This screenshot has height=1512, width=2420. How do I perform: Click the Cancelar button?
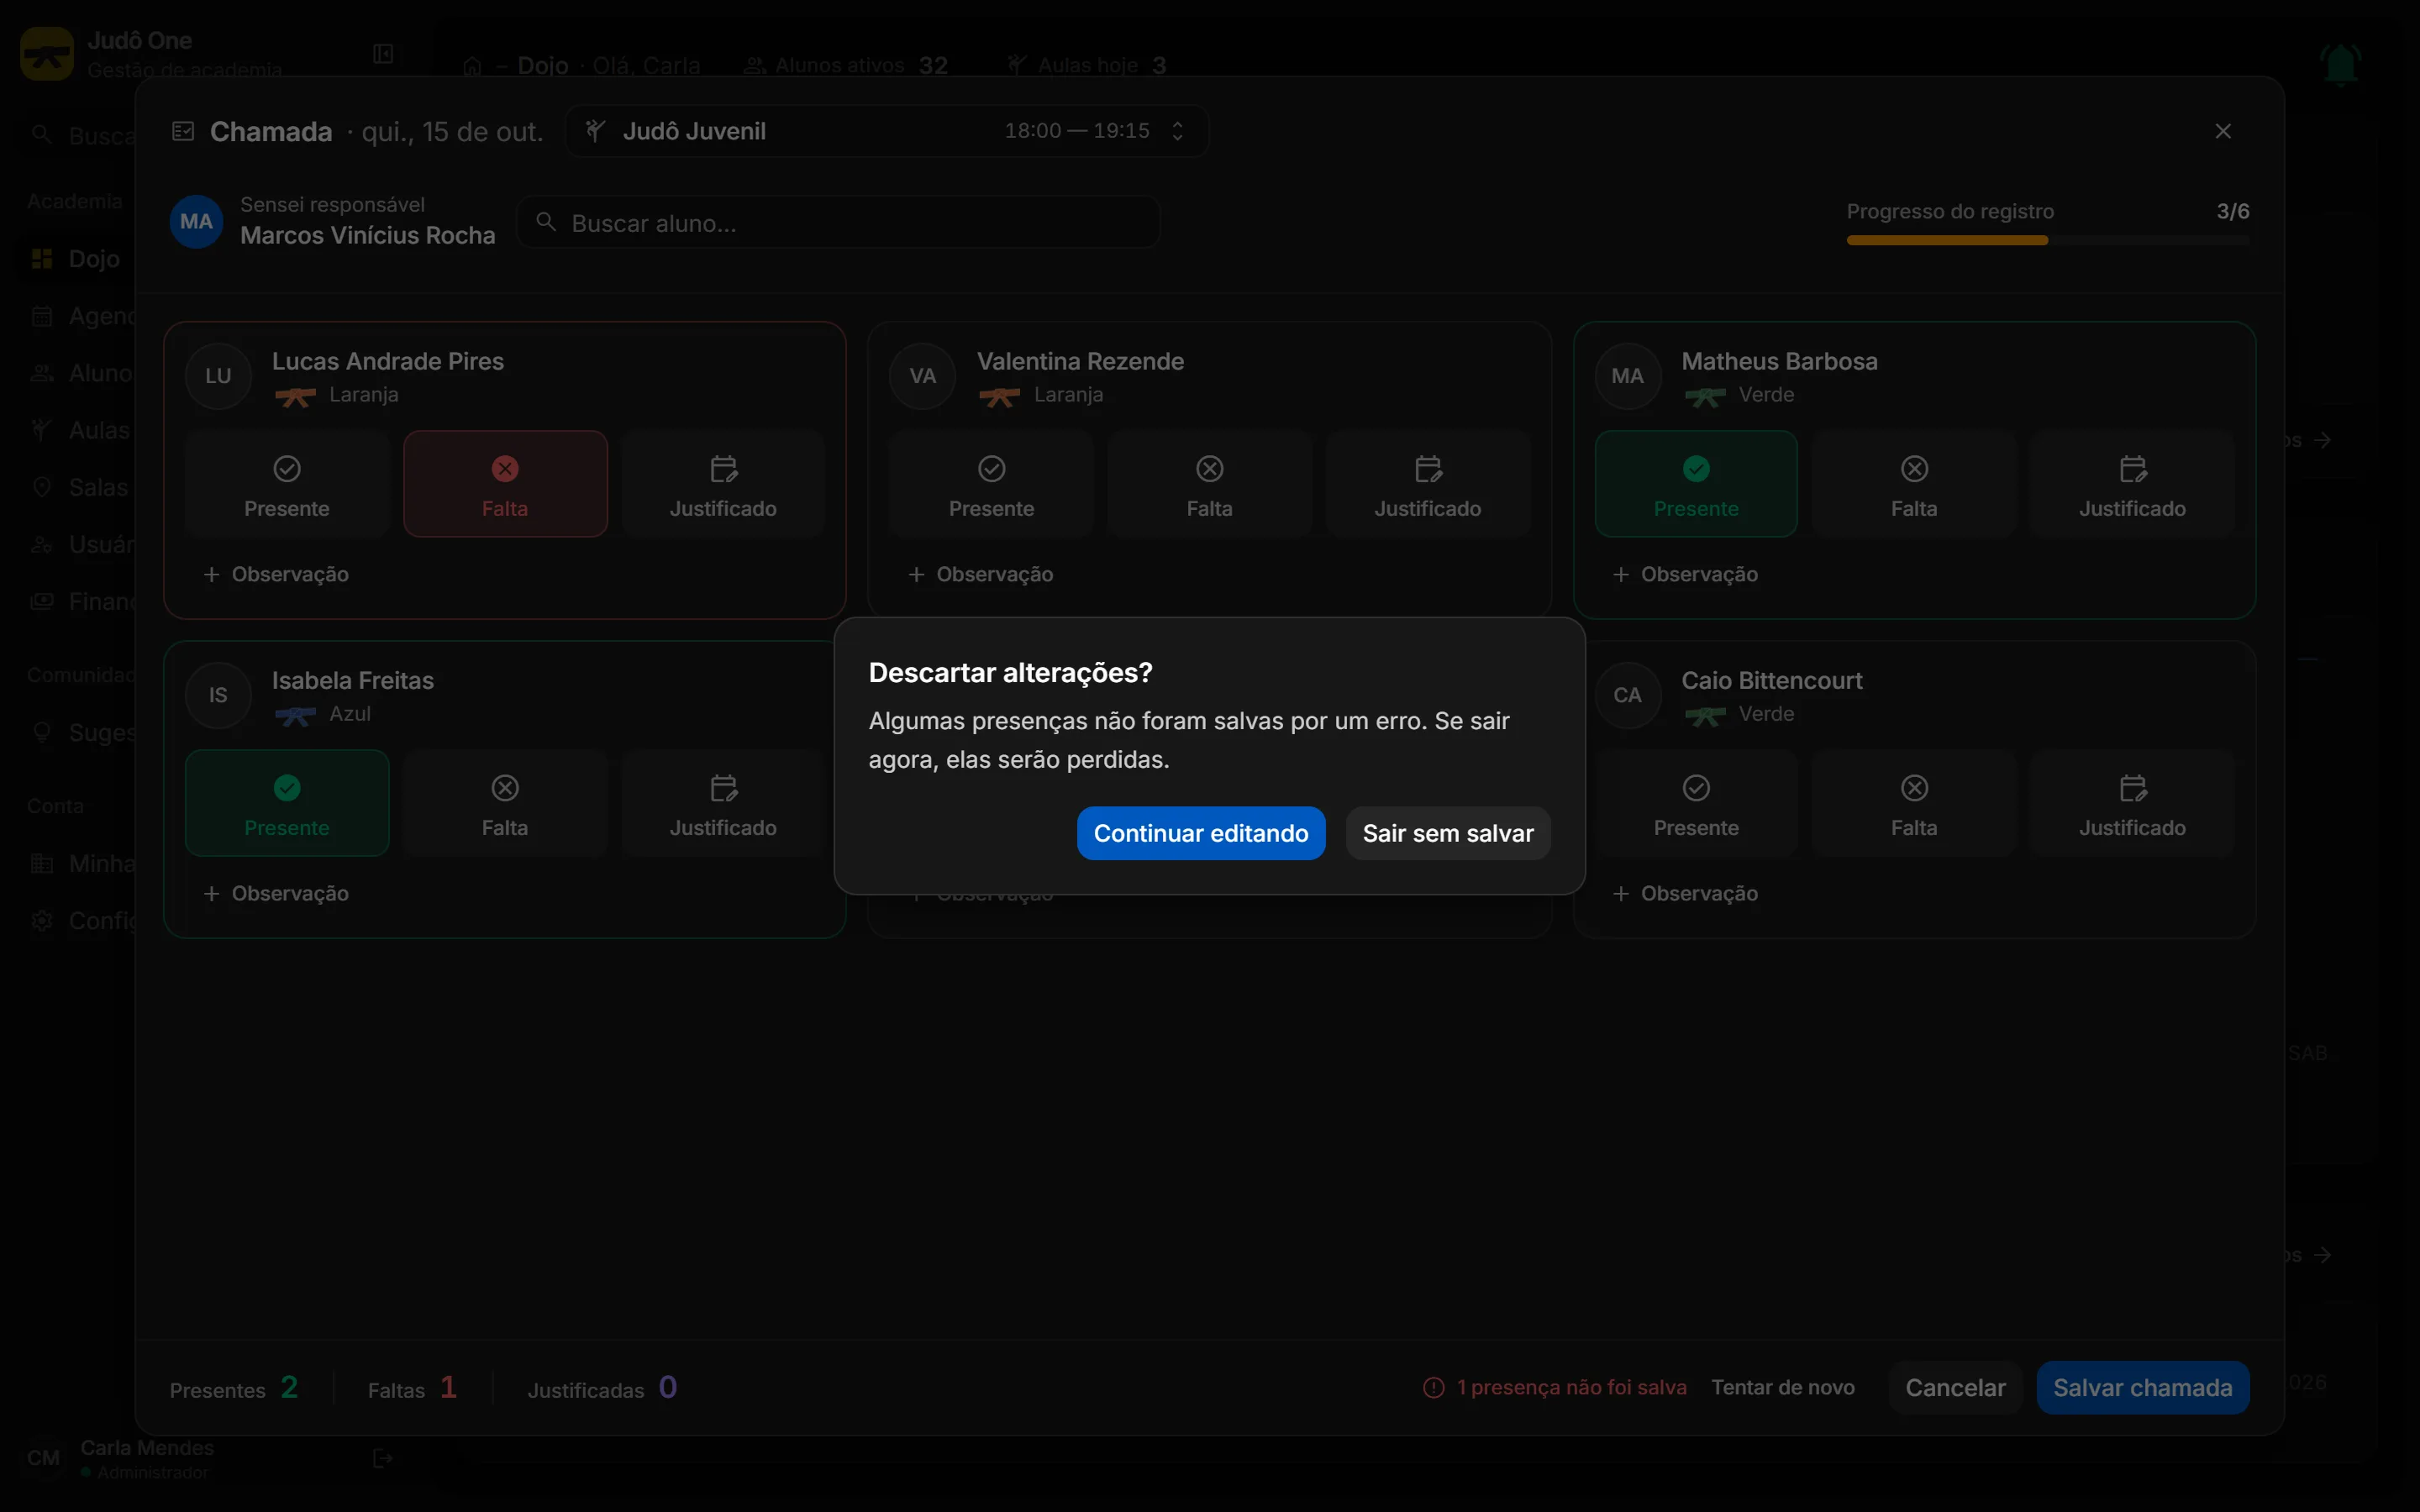coord(1955,1387)
